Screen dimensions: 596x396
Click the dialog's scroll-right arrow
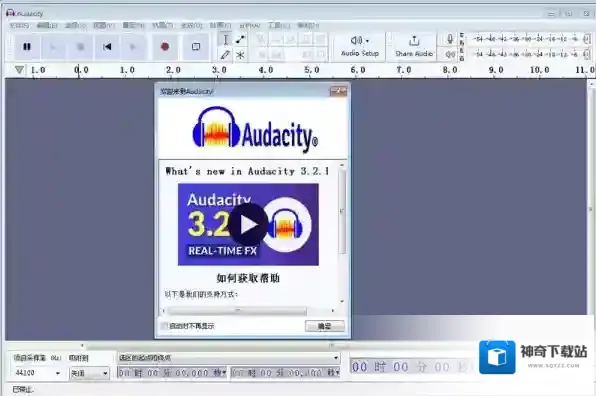point(333,311)
